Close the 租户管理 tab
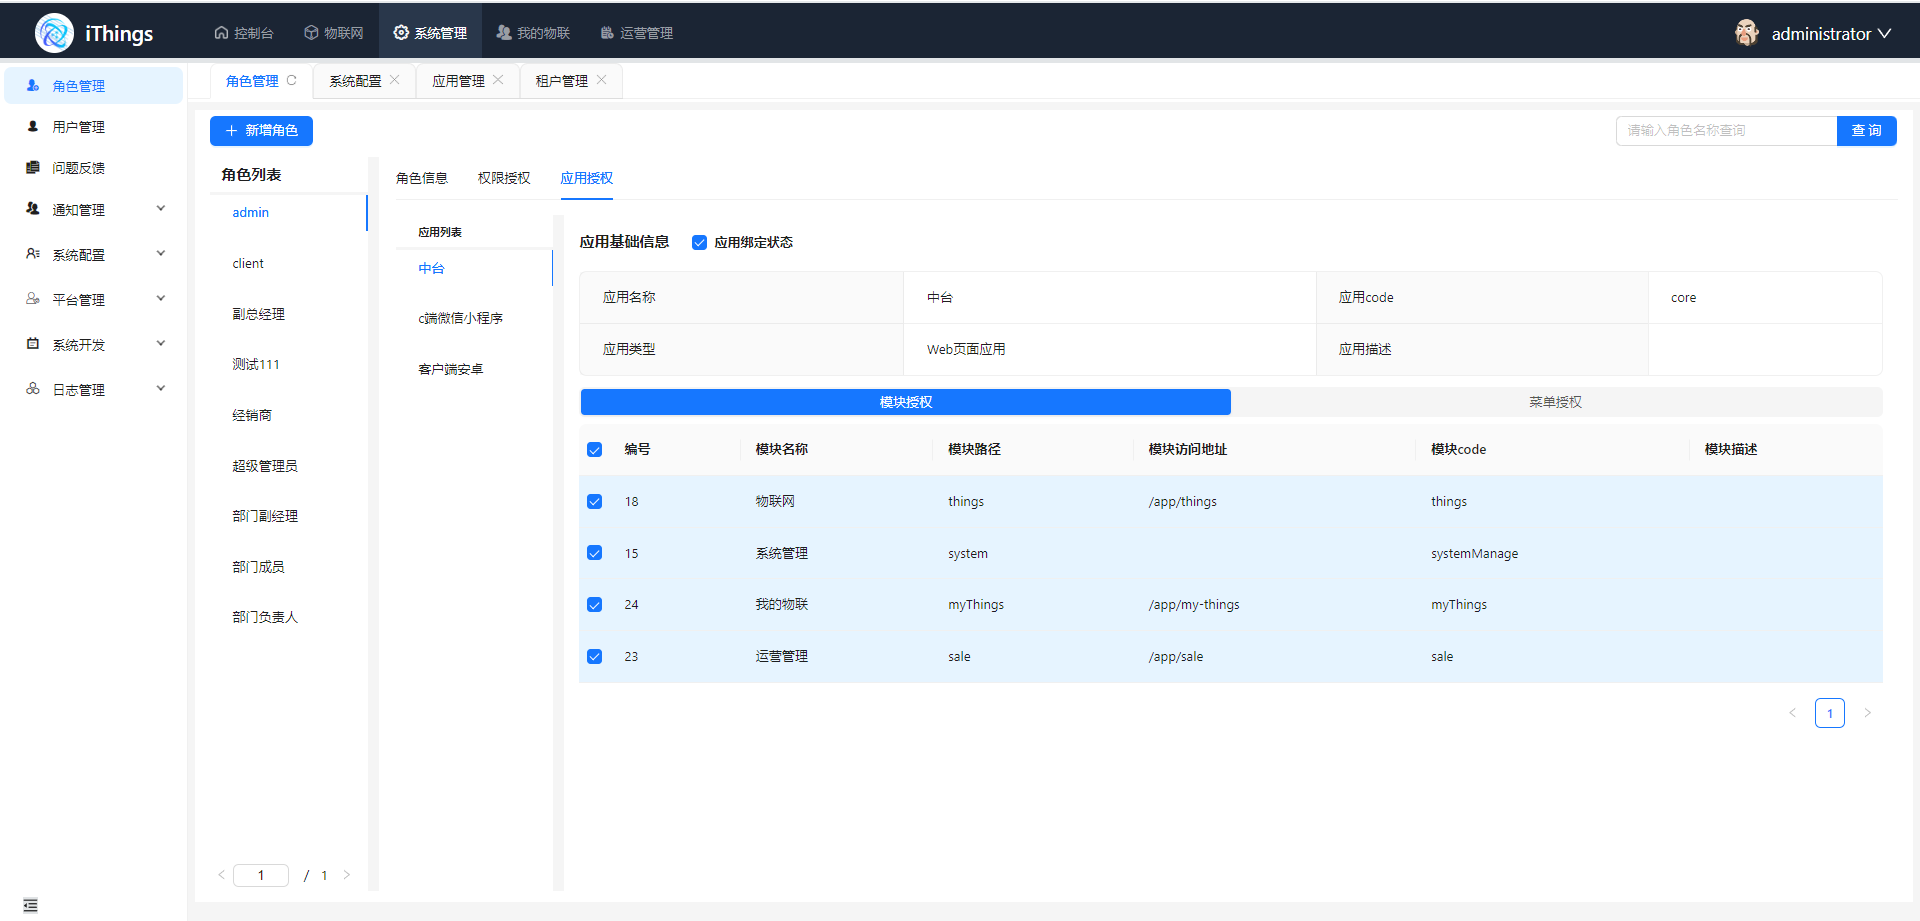 coord(602,81)
